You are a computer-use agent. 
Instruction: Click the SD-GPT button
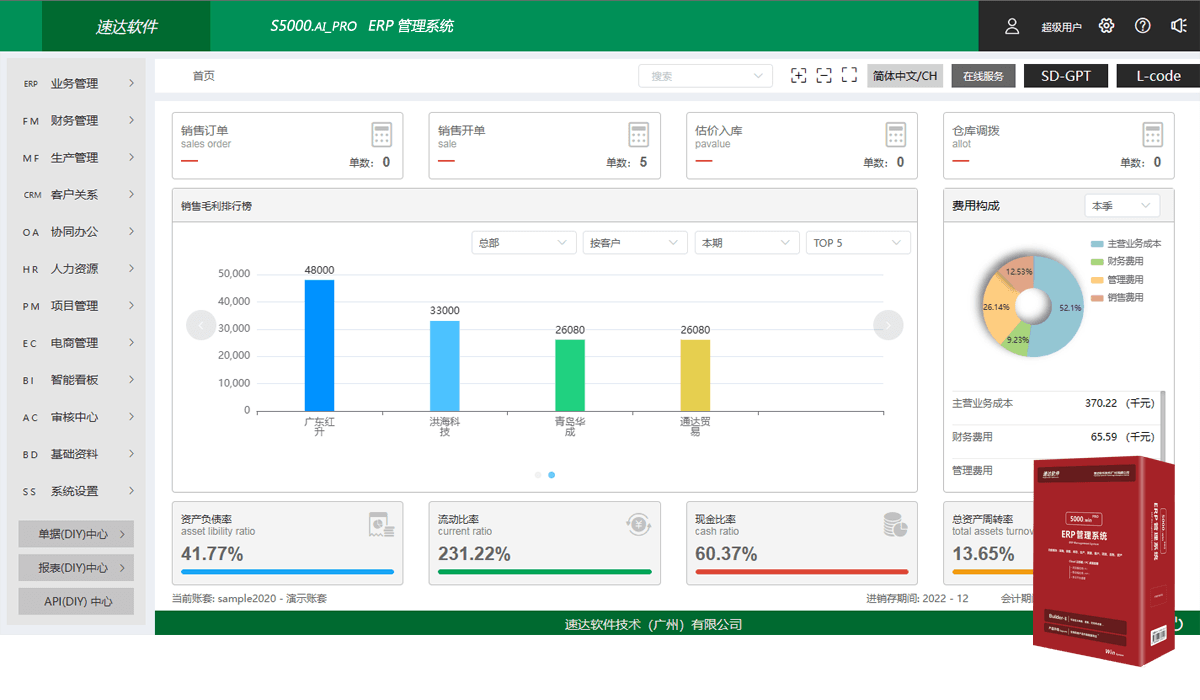click(x=1065, y=75)
